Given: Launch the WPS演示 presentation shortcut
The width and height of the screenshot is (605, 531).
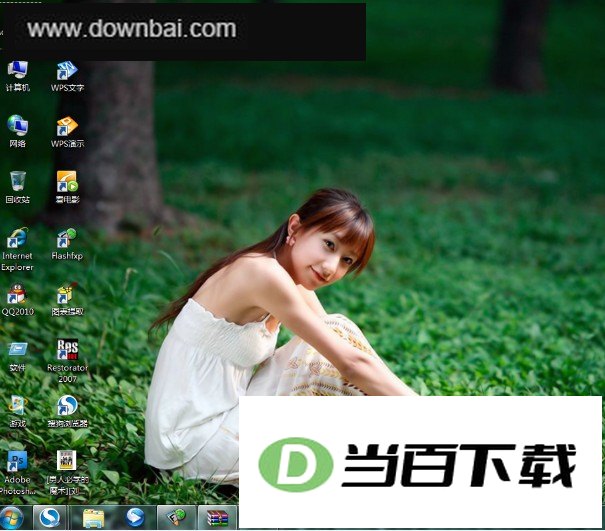Looking at the screenshot, I should 67,132.
